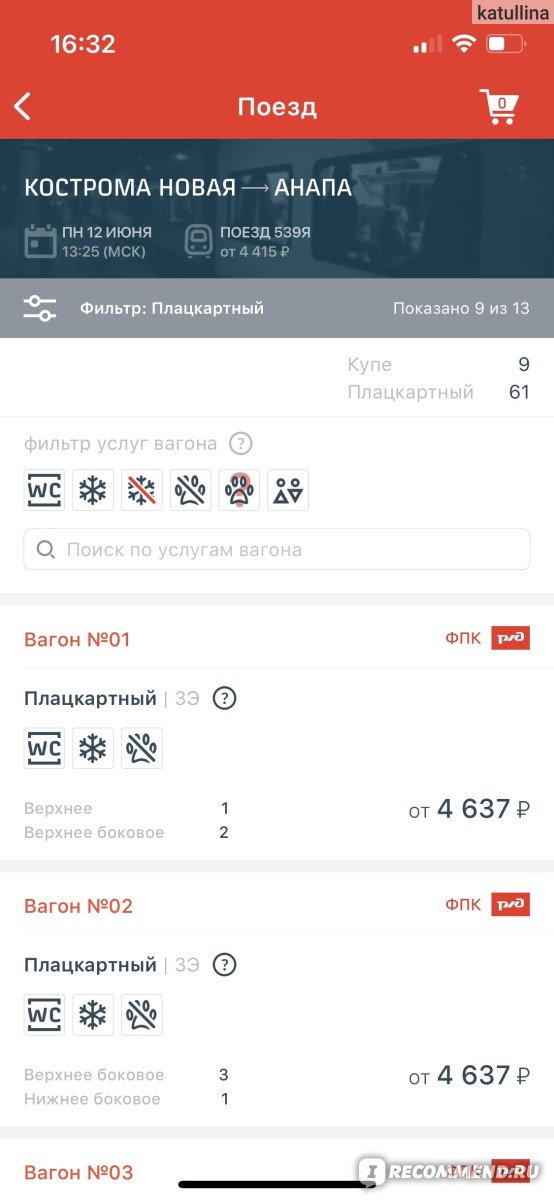This screenshot has height=1200, width=554.
Task: Tap the back arrow in header
Action: [23, 106]
